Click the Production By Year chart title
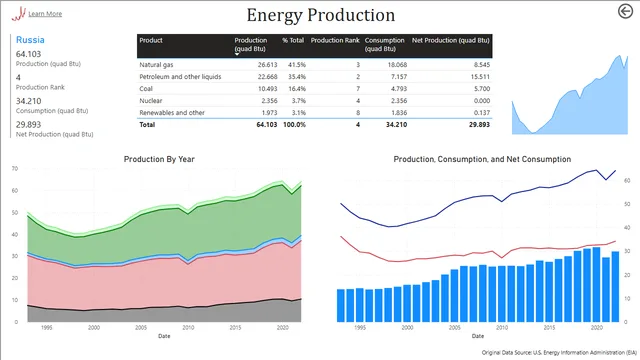The height and width of the screenshot is (360, 640). tap(159, 159)
